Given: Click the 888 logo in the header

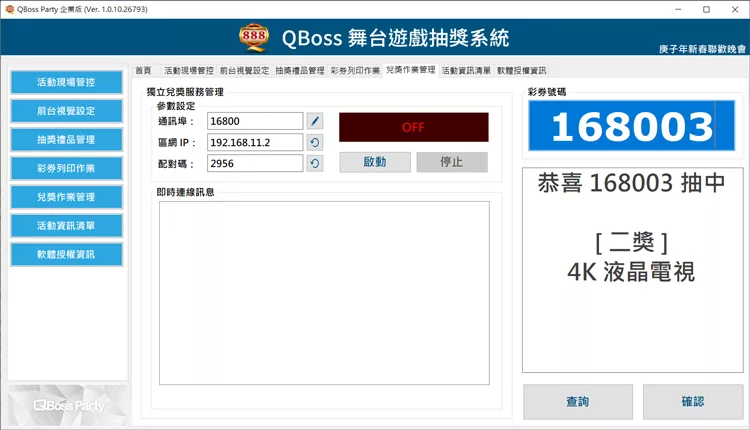Looking at the screenshot, I should [x=255, y=38].
